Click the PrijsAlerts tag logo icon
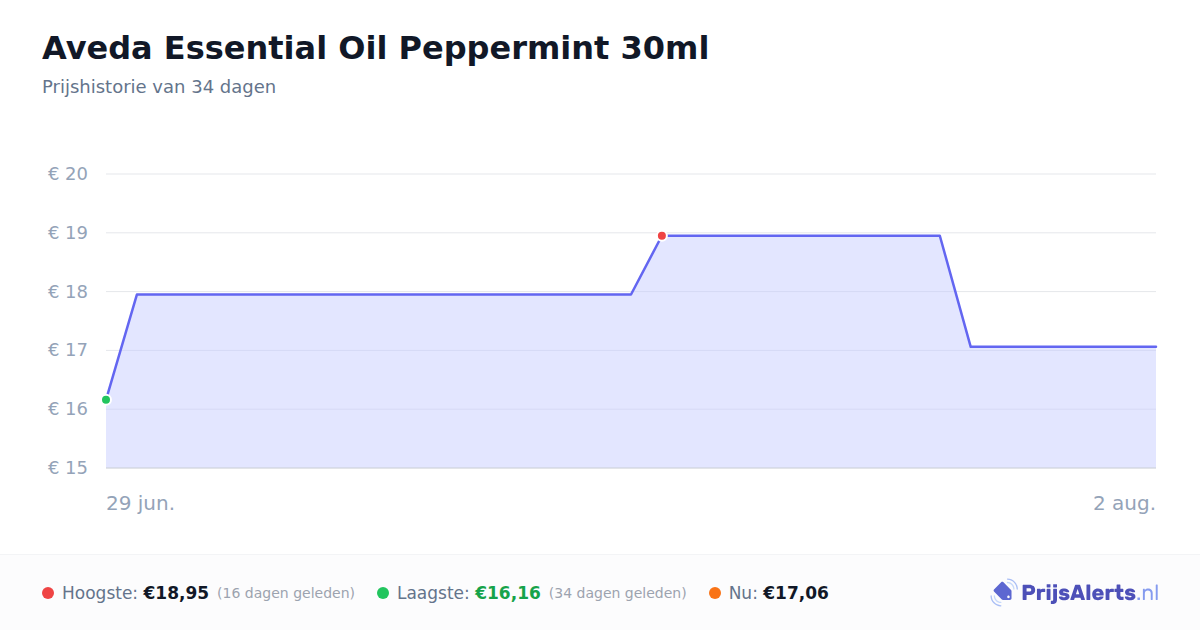The image size is (1200, 630). (x=1003, y=593)
